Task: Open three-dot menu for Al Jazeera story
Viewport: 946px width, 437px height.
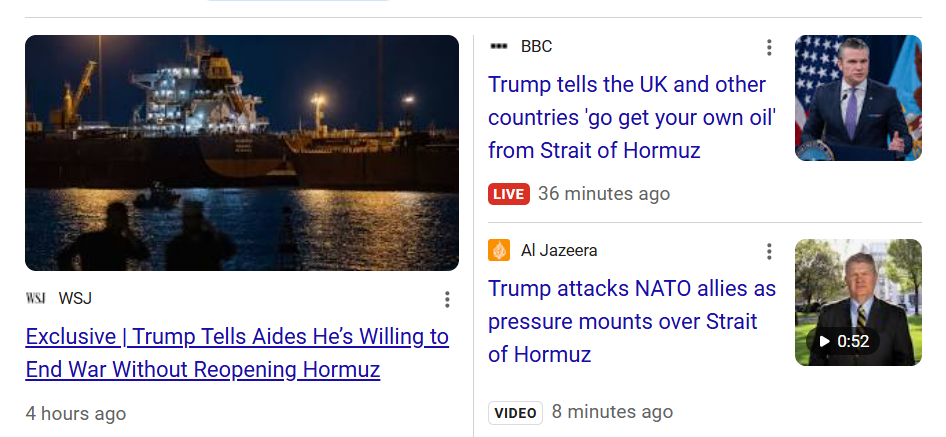Action: pyautogui.click(x=769, y=251)
